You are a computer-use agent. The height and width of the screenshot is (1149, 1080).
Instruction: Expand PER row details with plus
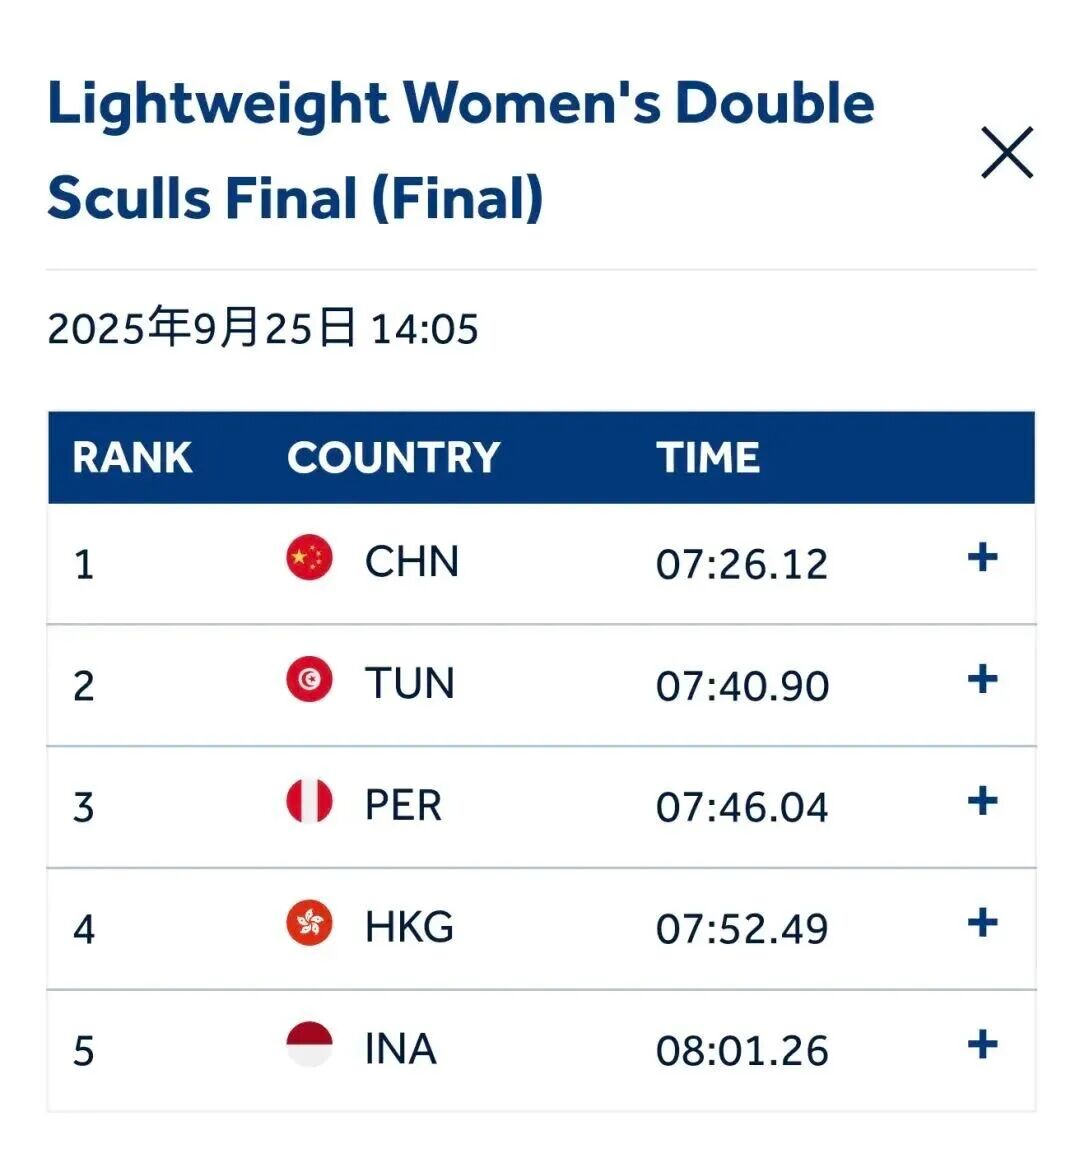click(x=982, y=801)
